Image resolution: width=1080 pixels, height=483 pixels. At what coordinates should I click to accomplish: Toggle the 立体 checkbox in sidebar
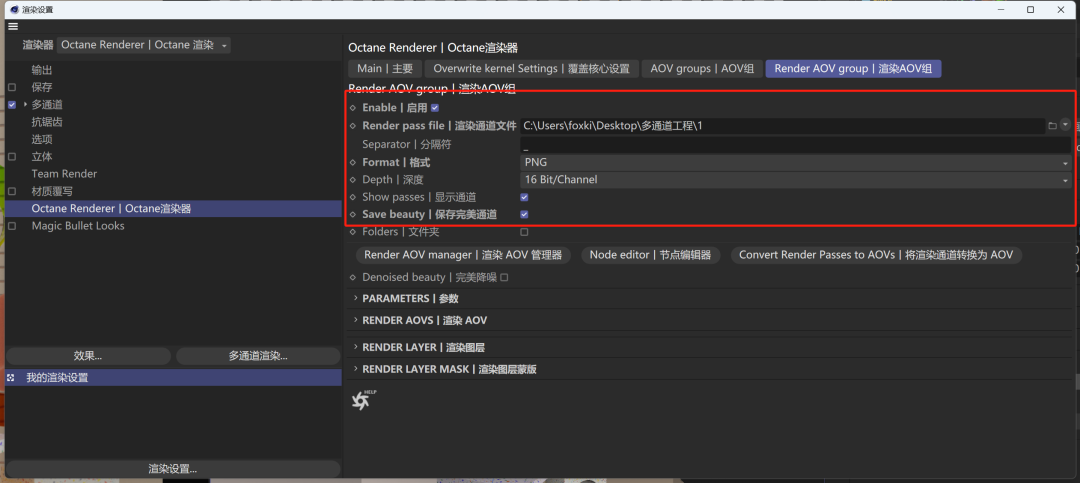pos(12,156)
